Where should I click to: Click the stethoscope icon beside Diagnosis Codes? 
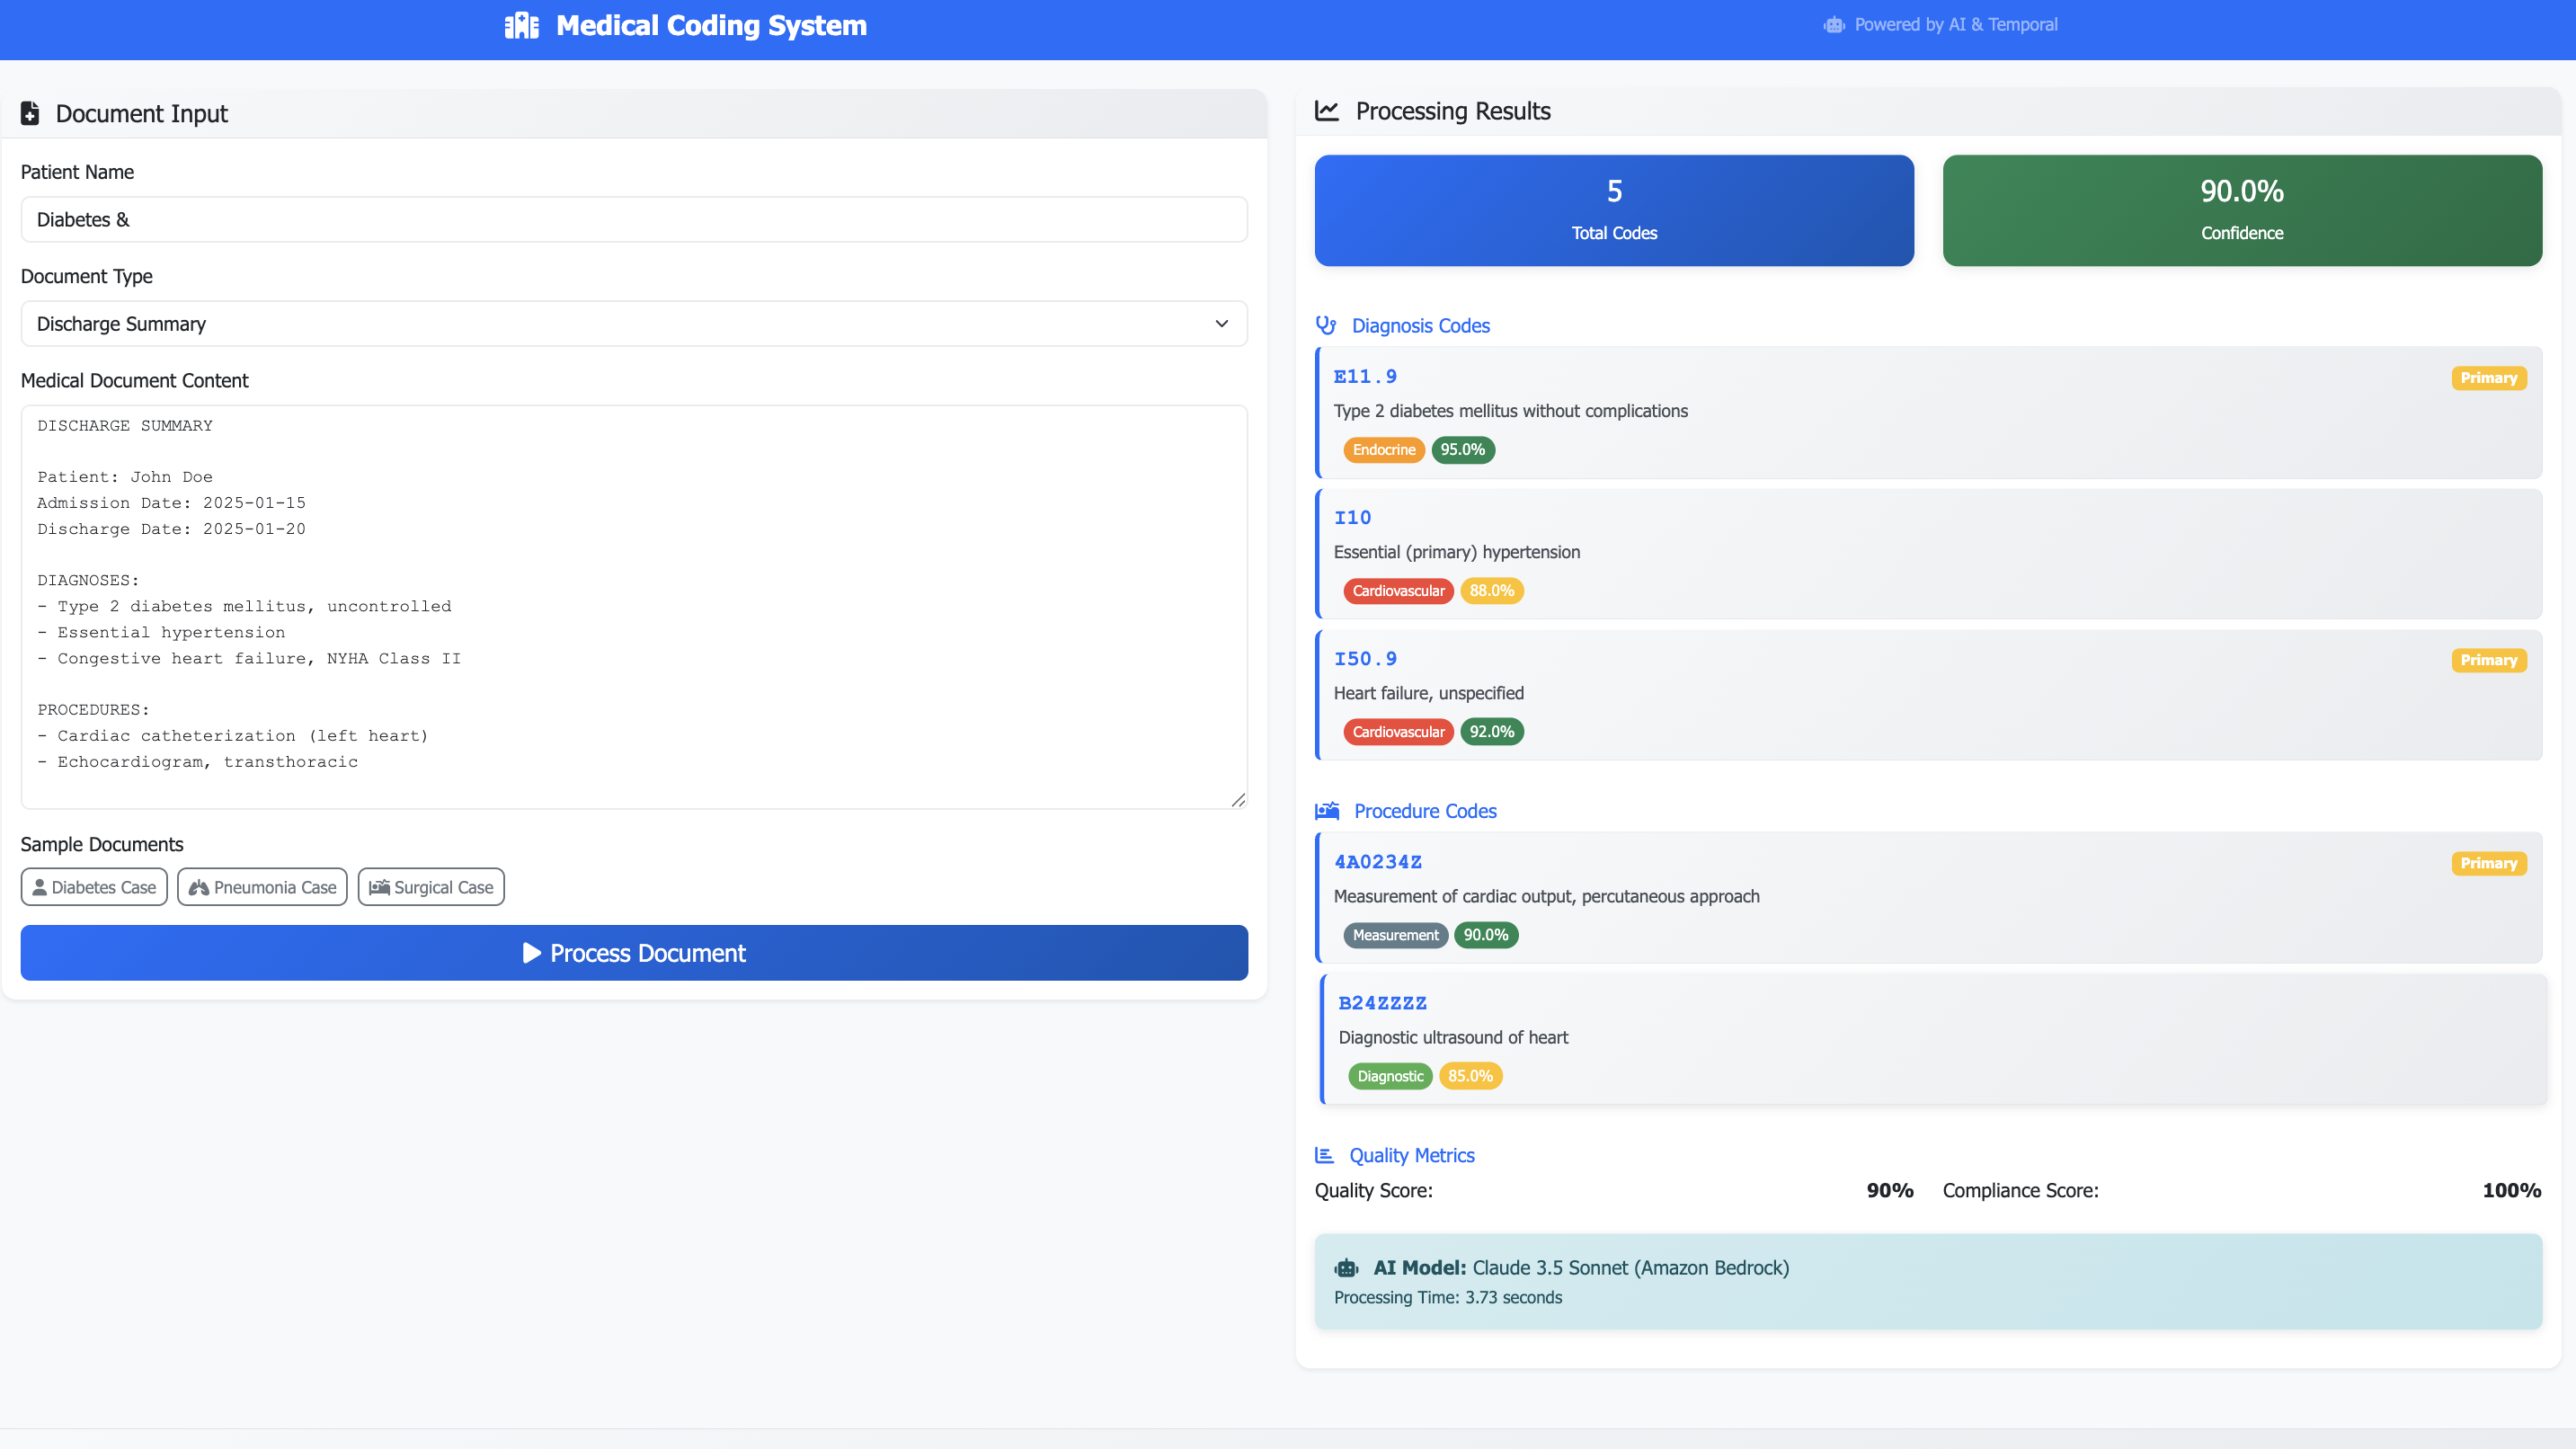click(x=1326, y=325)
